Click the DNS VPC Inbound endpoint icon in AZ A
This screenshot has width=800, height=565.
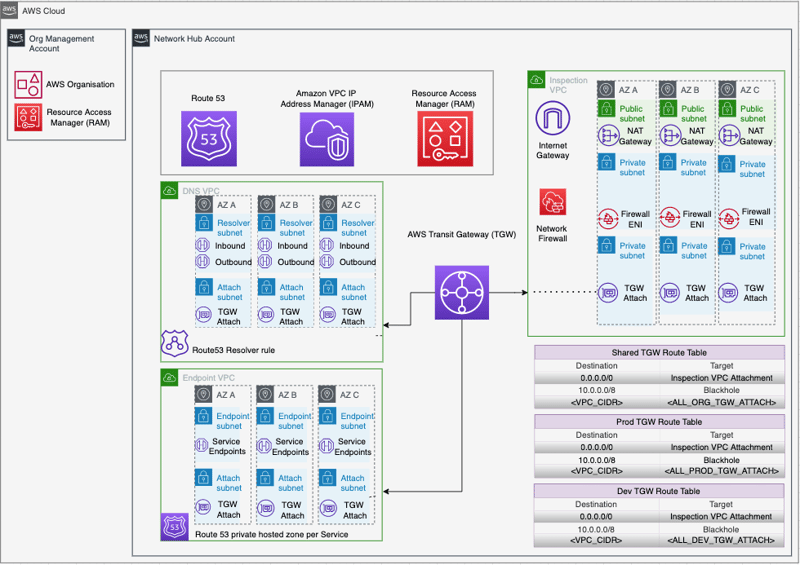coord(203,245)
